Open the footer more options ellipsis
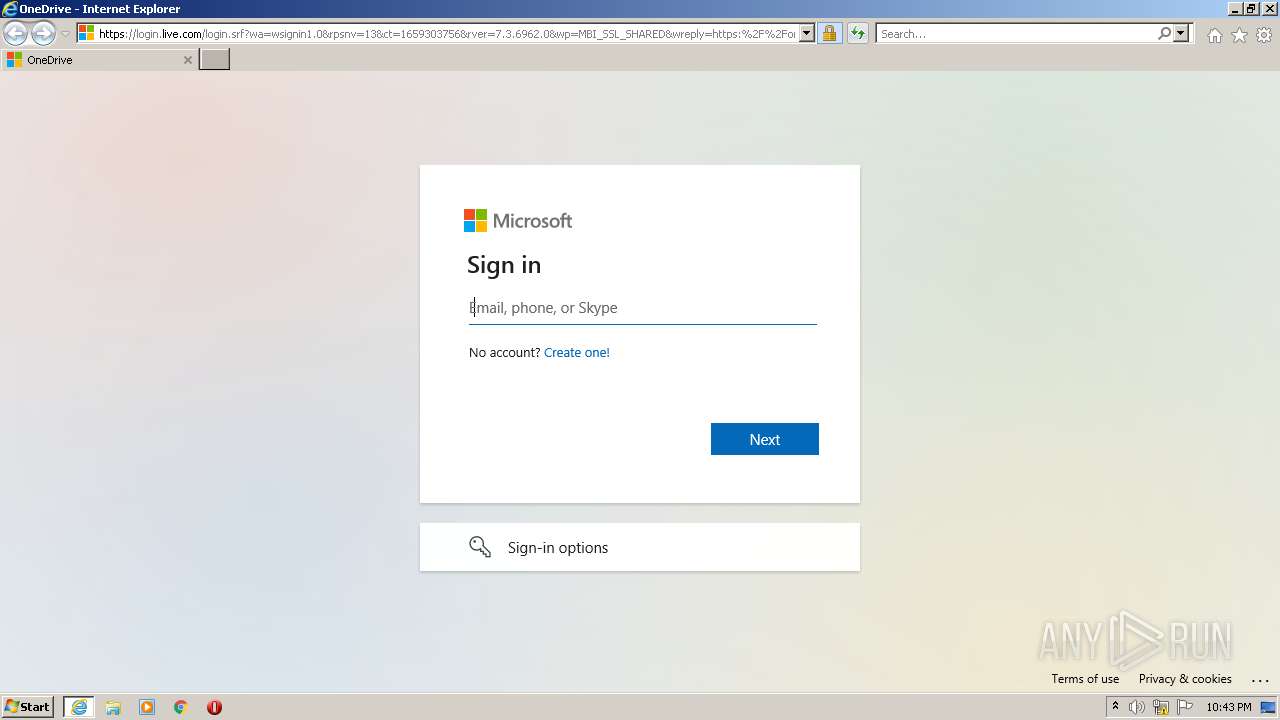Screen dimensions: 1280x720 coord(1260,680)
